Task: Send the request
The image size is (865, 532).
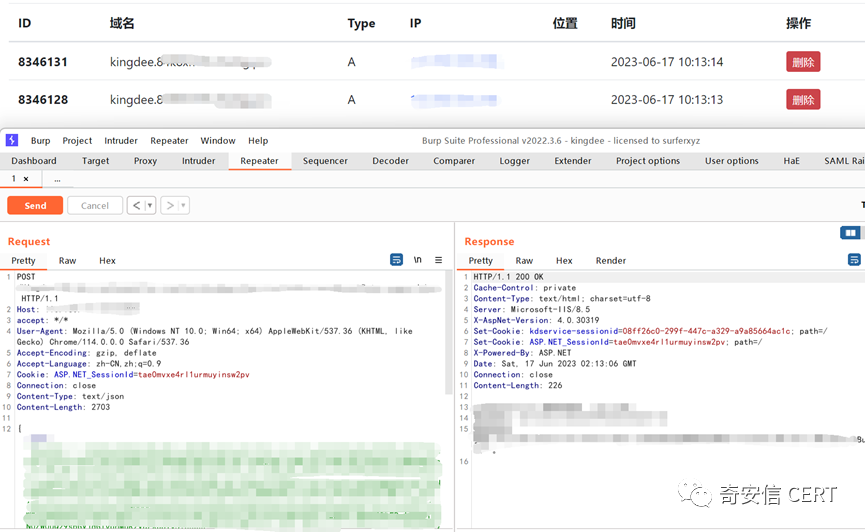Action: pos(35,205)
